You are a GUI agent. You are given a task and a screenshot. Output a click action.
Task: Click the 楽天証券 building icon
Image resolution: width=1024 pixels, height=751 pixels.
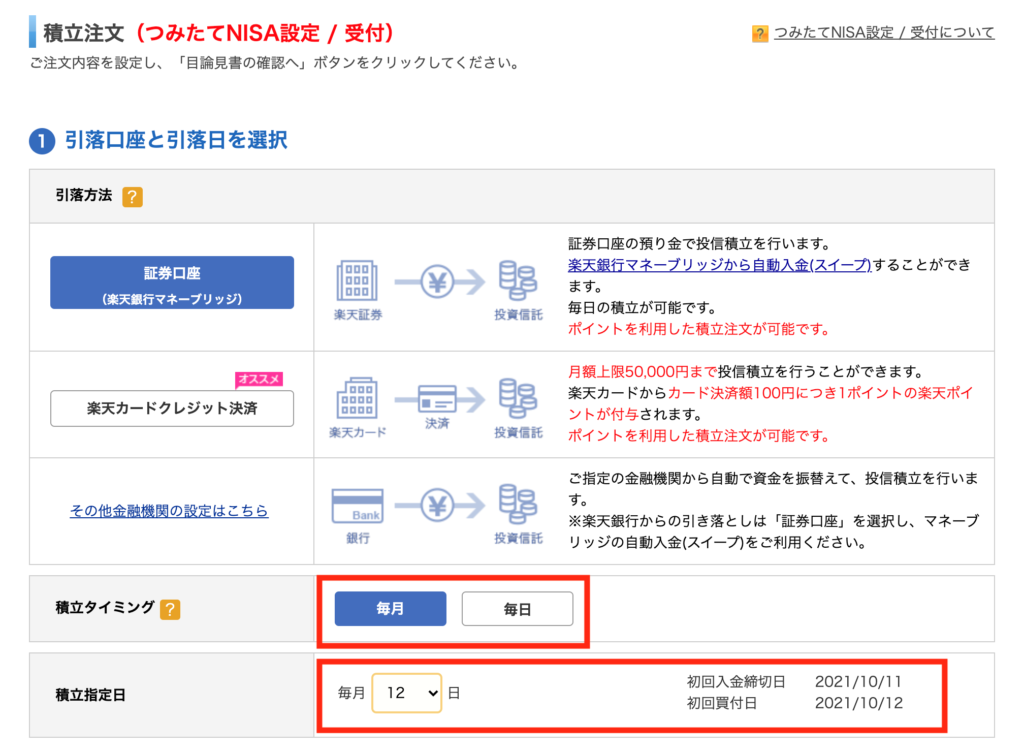coord(357,281)
